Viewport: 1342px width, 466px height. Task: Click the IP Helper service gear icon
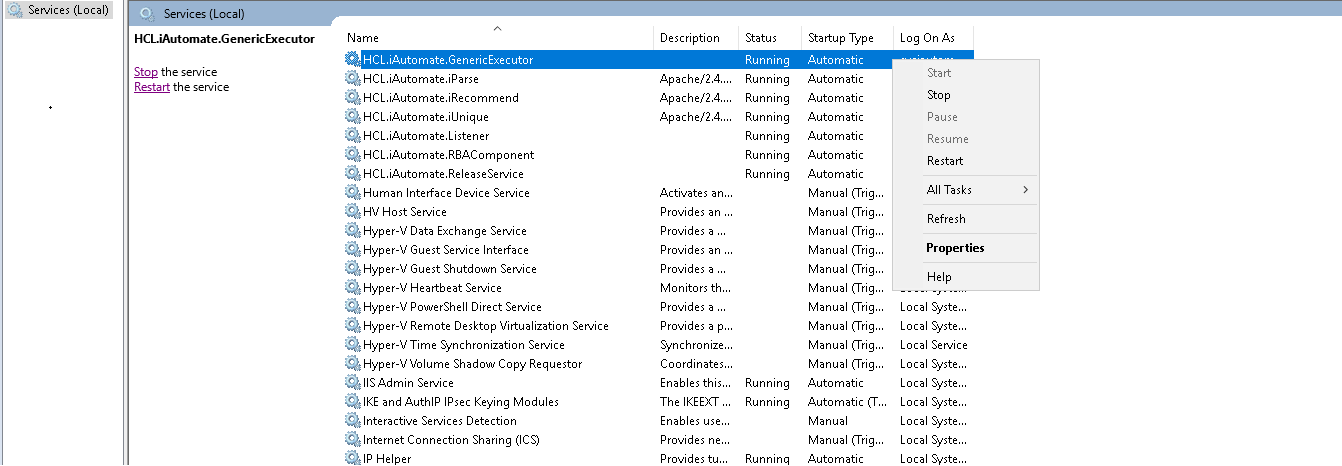(352, 459)
